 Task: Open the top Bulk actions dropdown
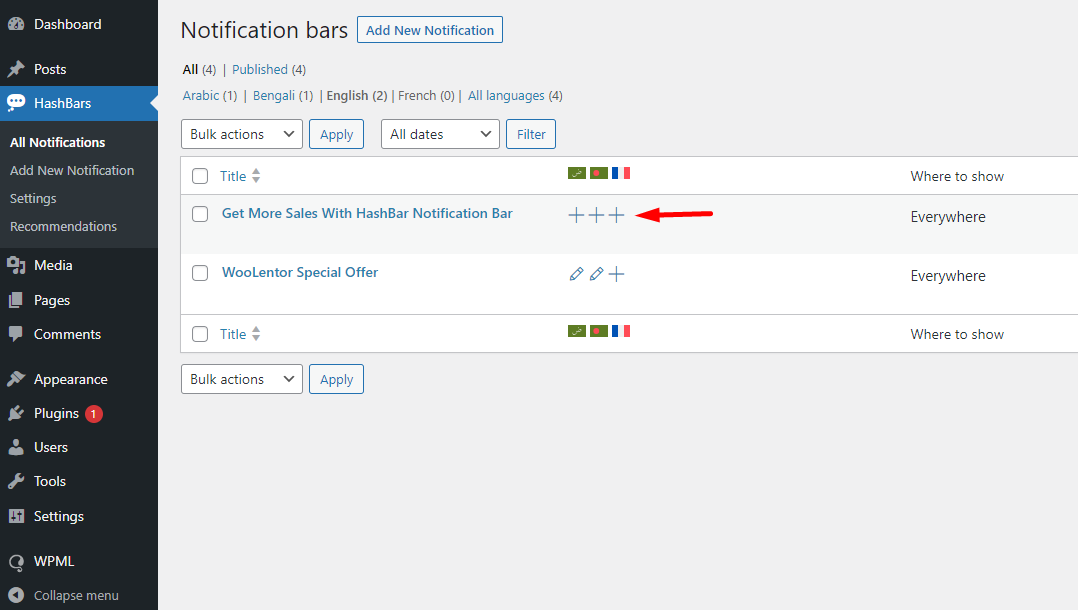(x=241, y=134)
